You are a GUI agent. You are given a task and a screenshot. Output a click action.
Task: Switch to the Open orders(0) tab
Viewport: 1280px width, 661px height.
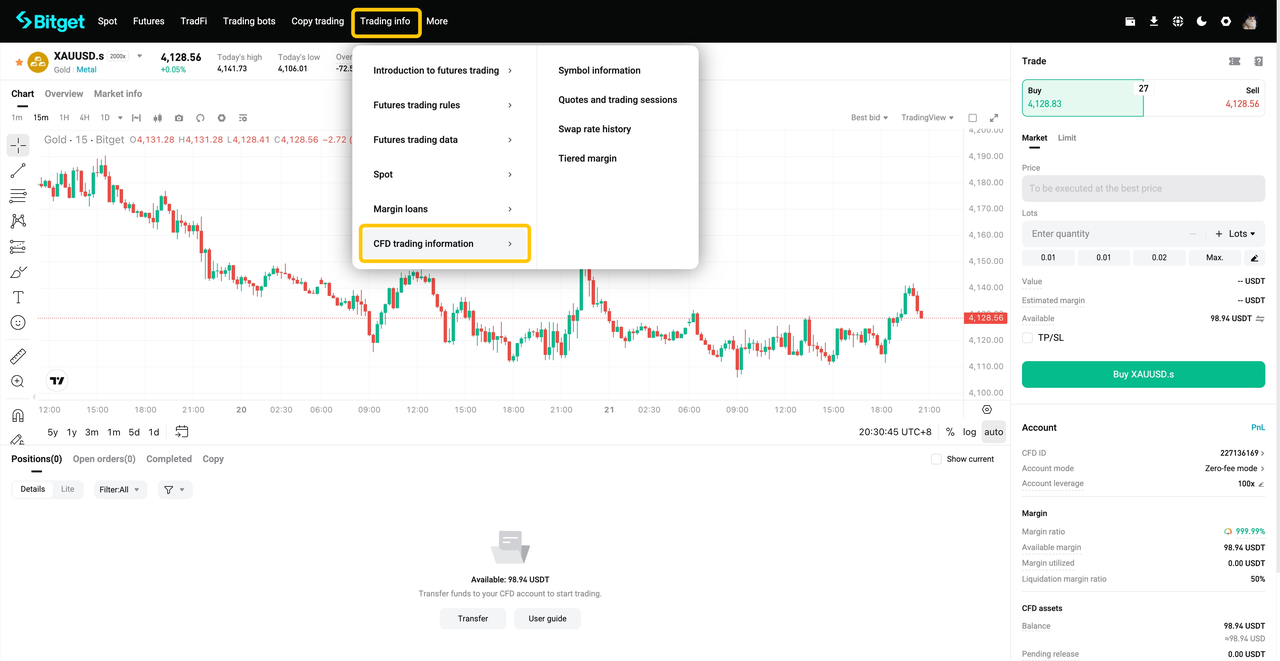[x=104, y=459]
